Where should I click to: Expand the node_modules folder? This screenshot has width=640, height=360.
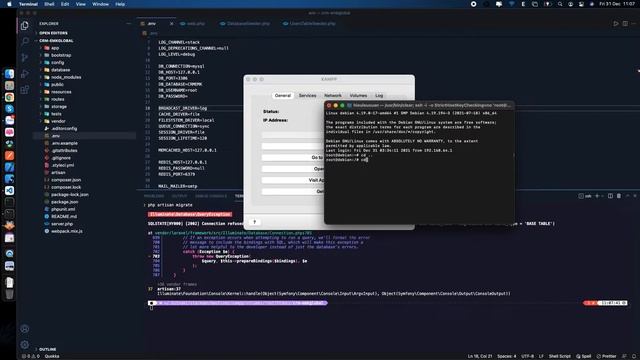pyautogui.click(x=66, y=77)
